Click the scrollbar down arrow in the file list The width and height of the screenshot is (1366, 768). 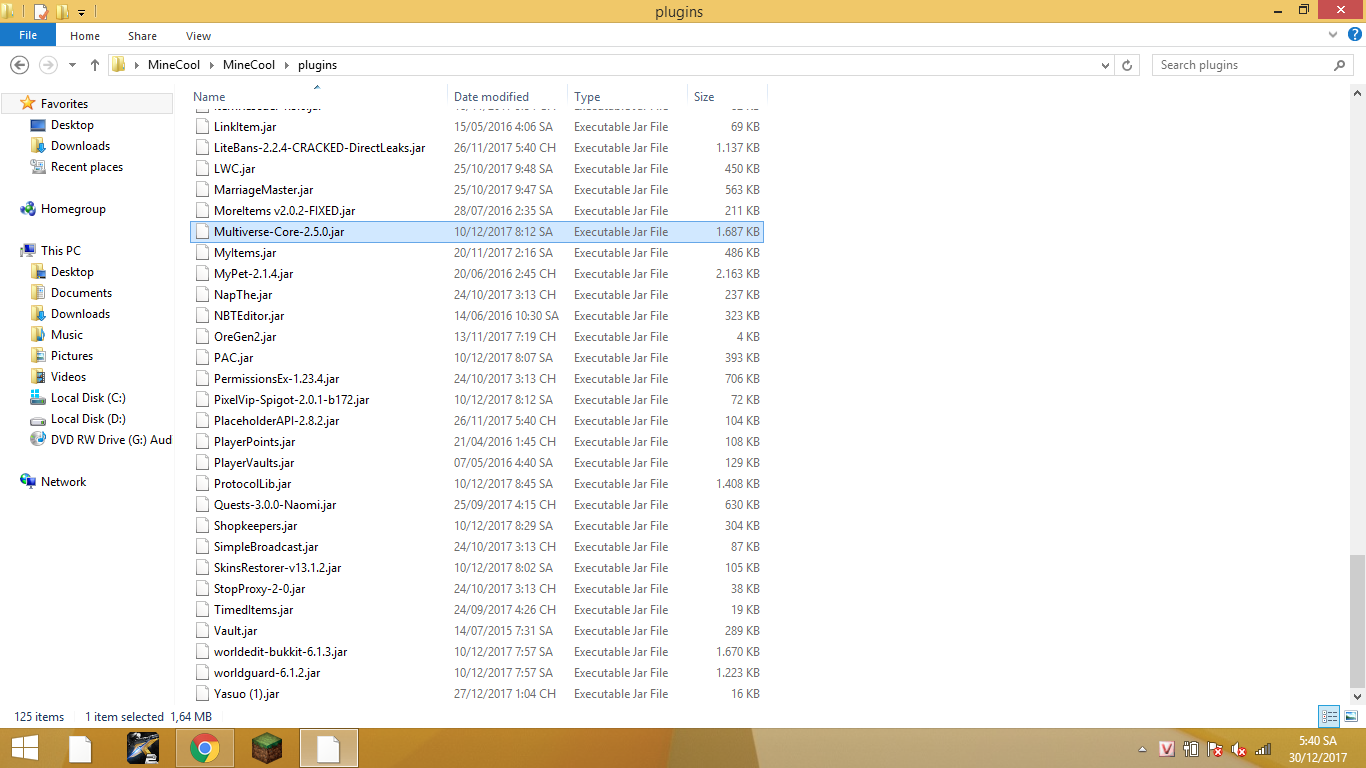(1357, 696)
